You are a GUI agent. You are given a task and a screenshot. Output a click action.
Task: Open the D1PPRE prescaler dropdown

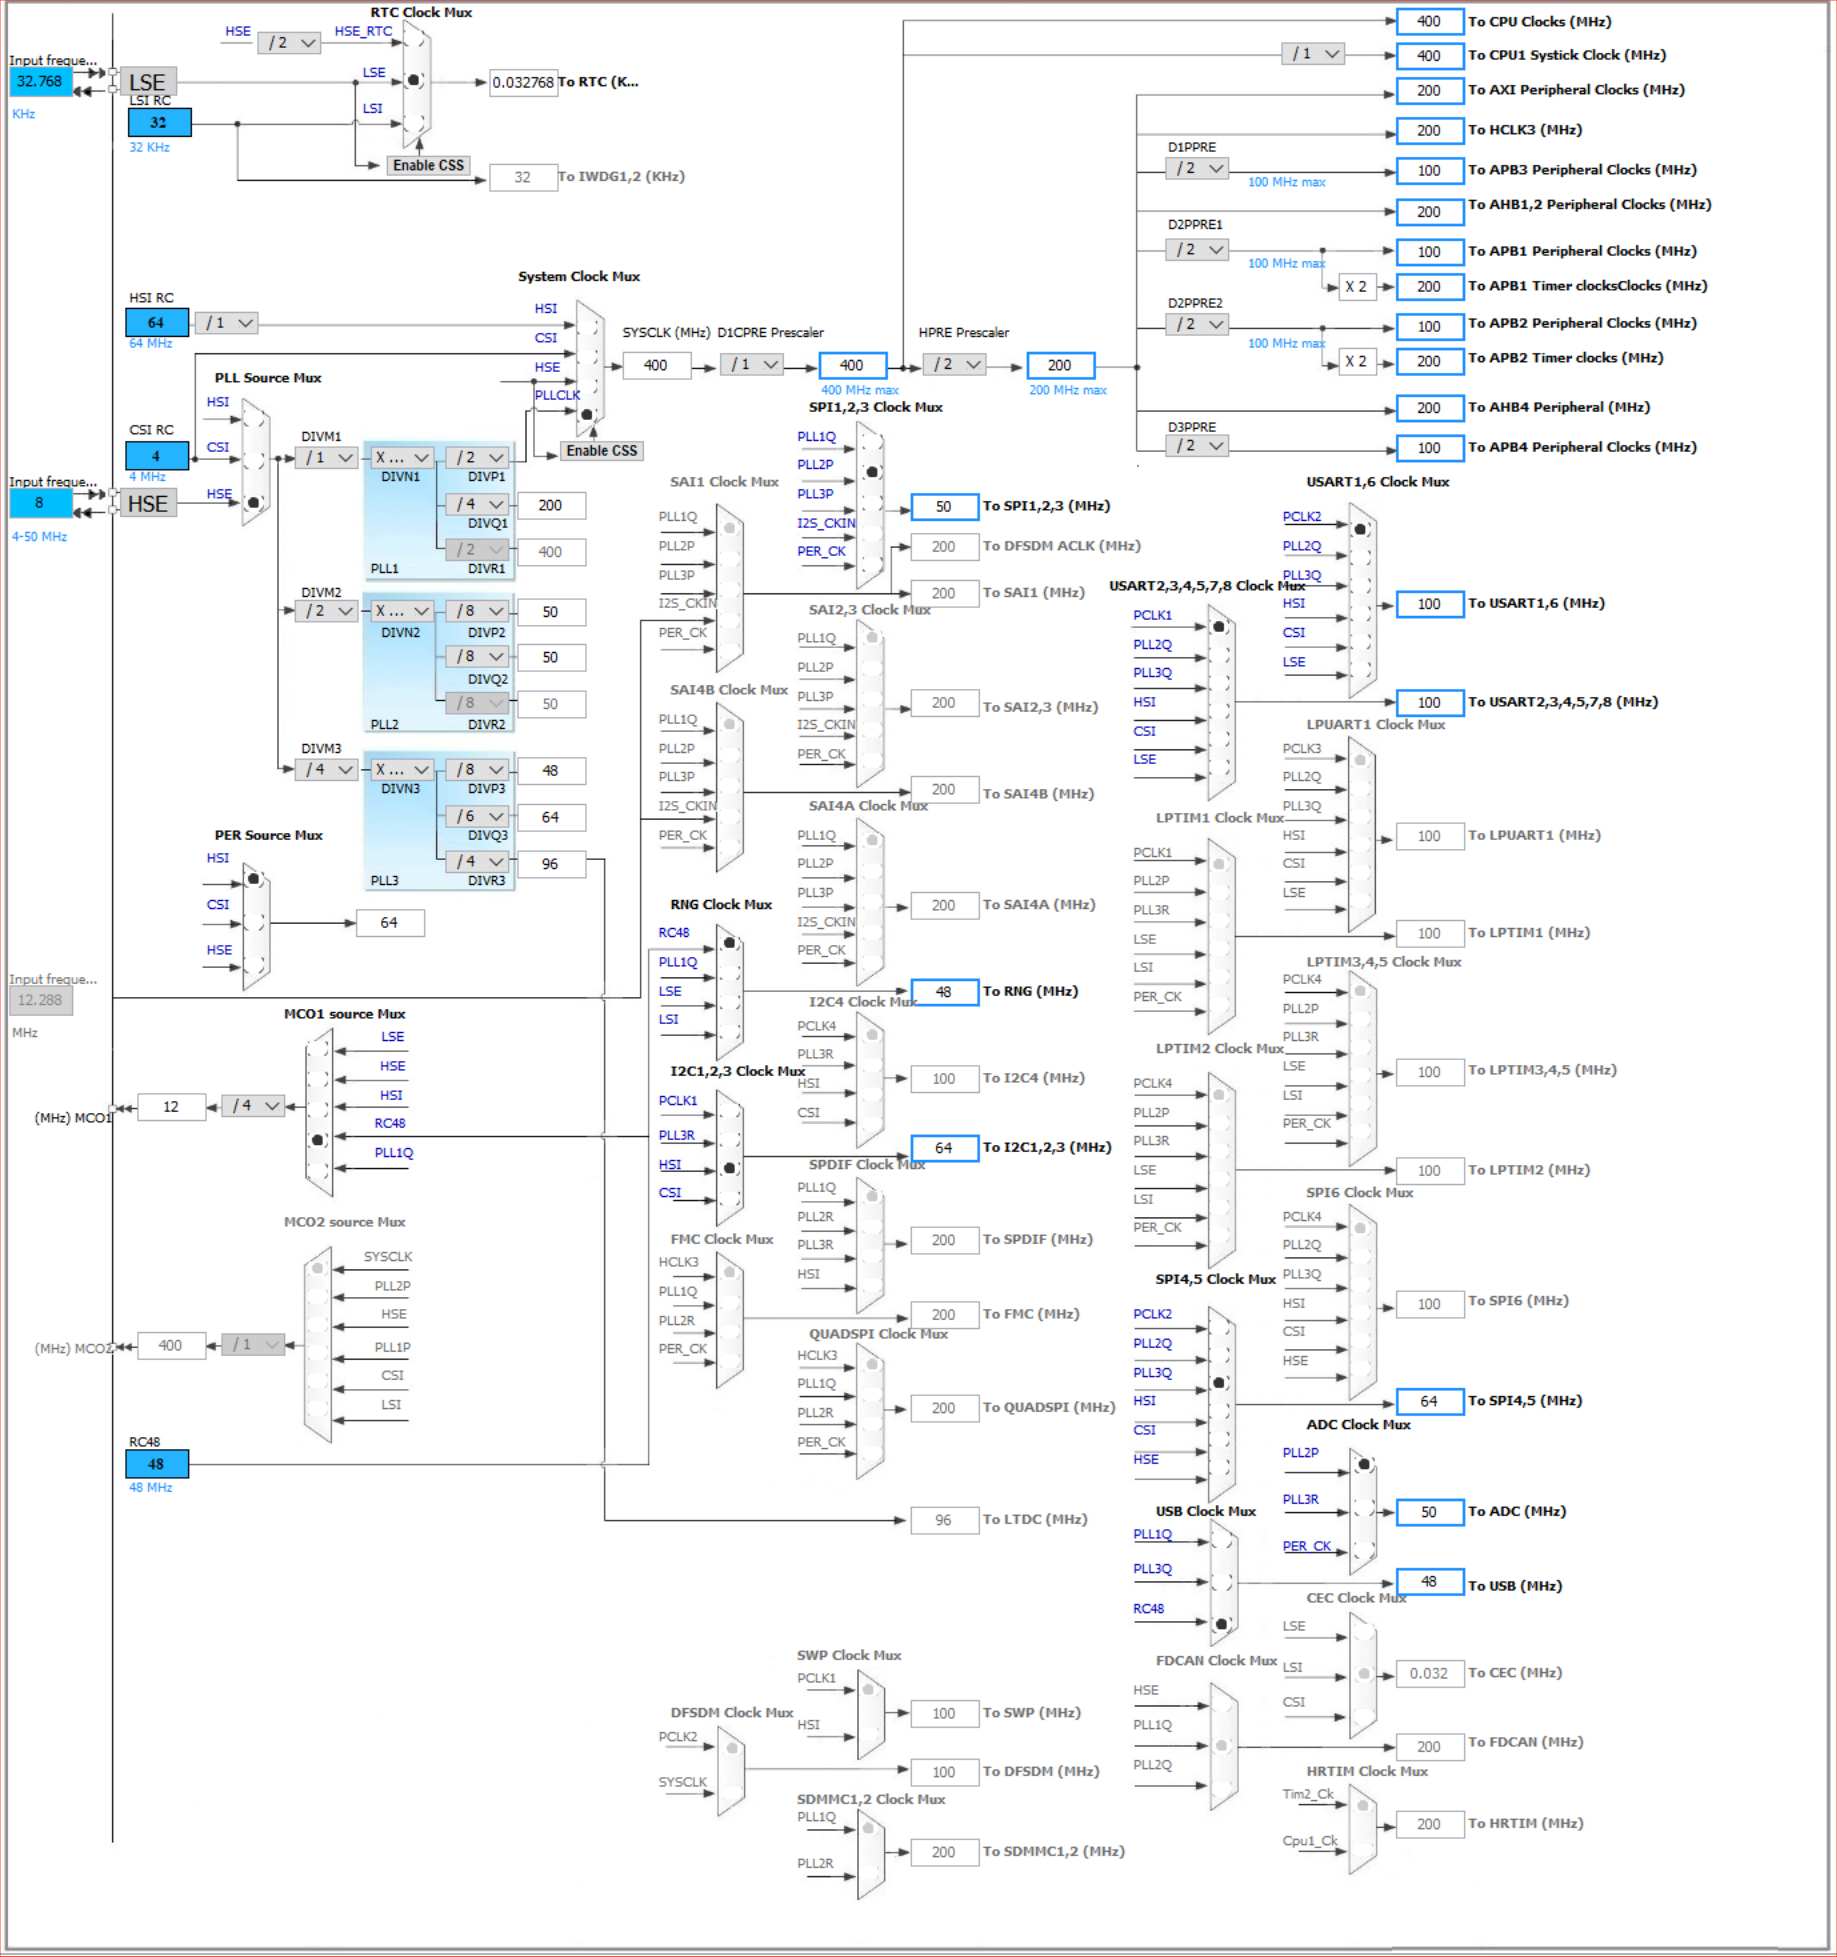pyautogui.click(x=1198, y=169)
